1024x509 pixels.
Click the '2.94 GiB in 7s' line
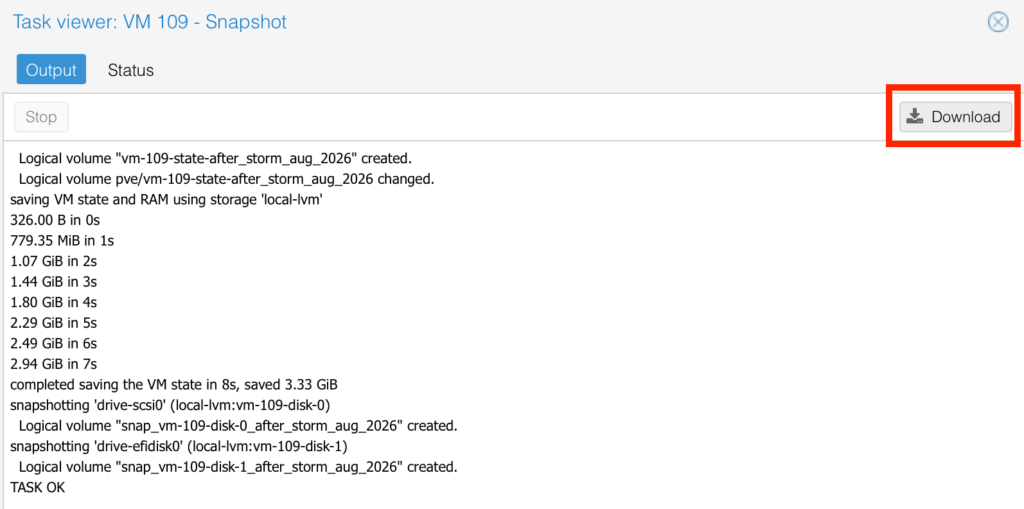tap(54, 364)
